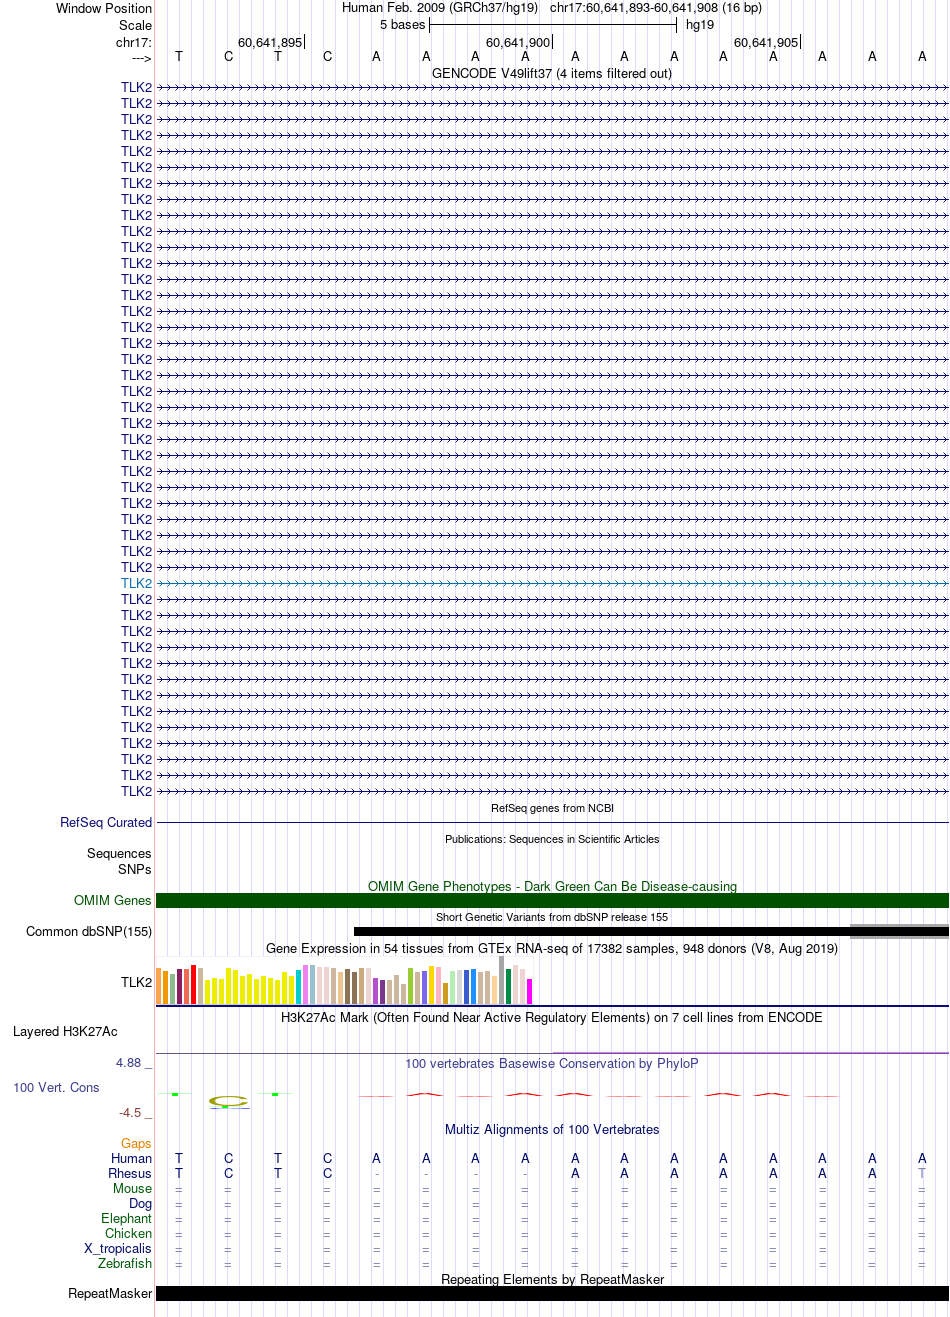Click the '5 bases' scale text

tap(402, 25)
